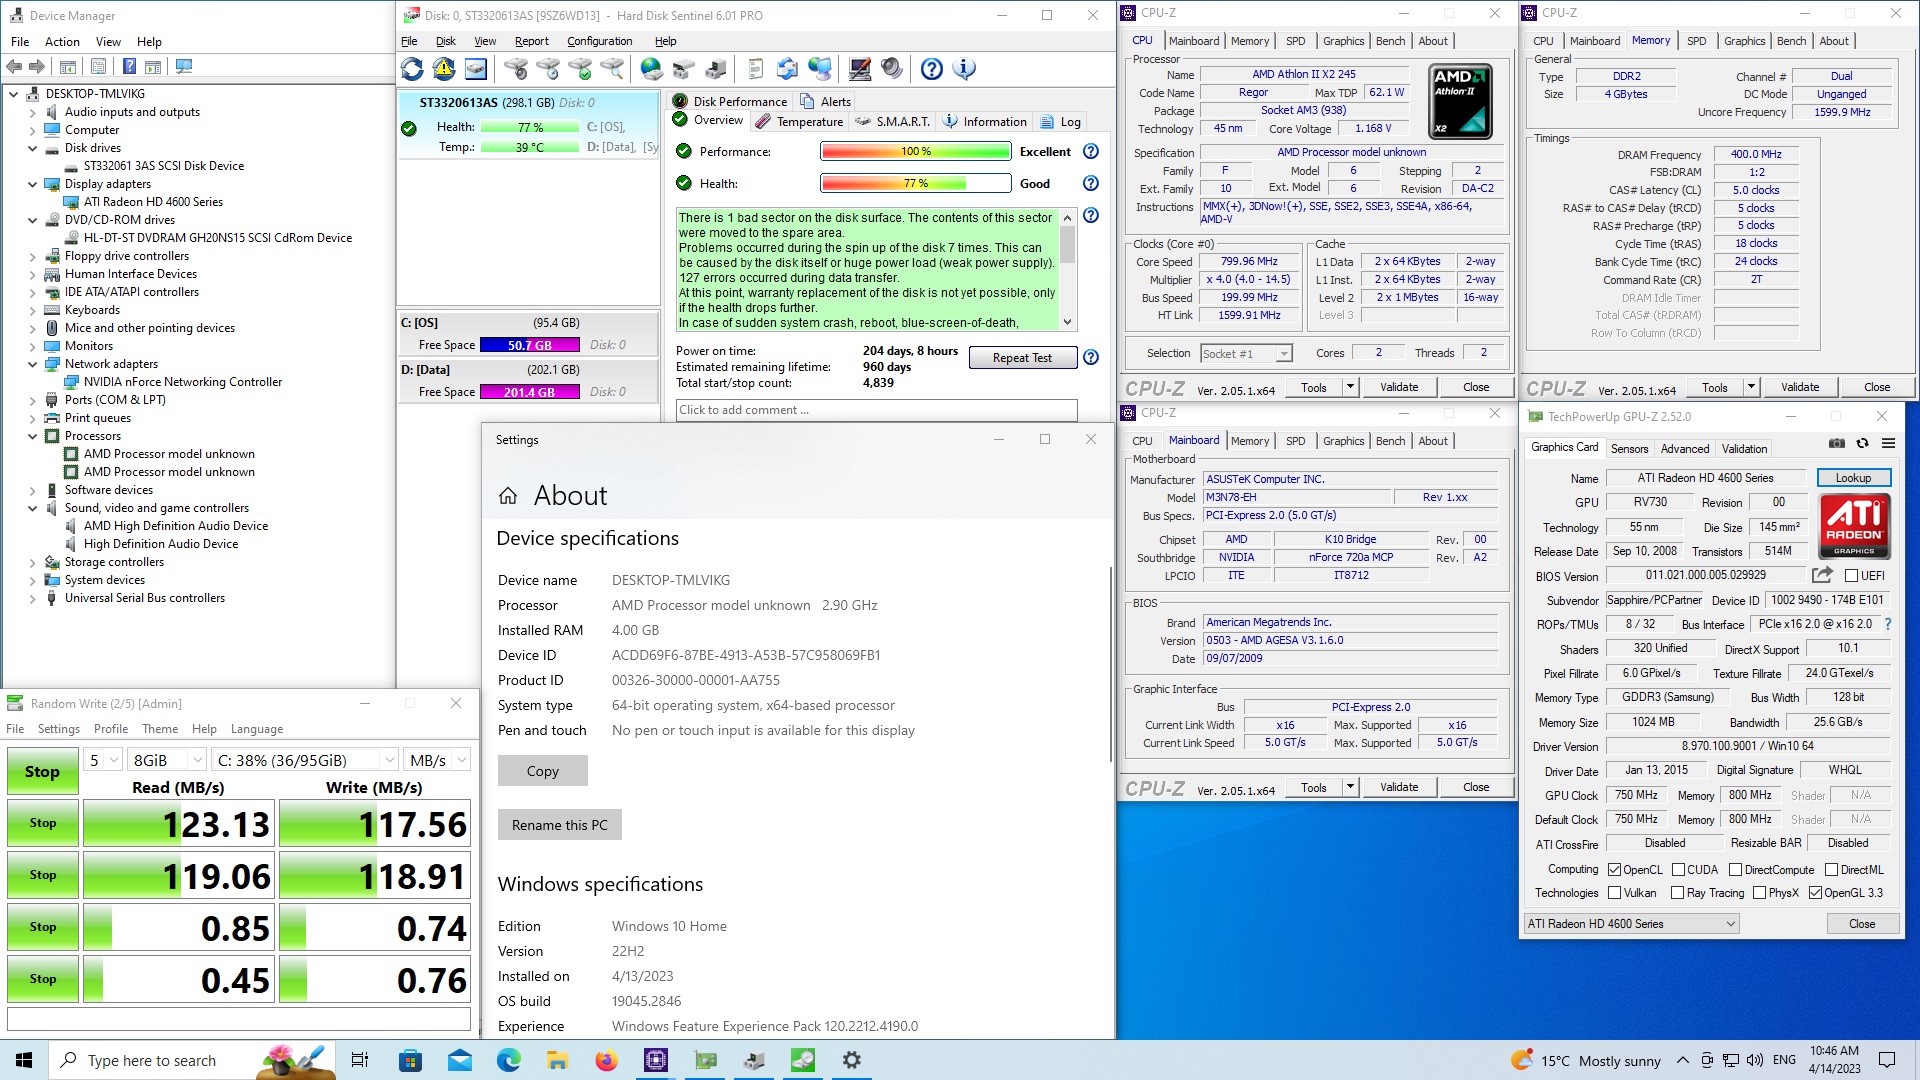The image size is (1920, 1080).
Task: Click help circle next to Performance bar
Action: click(1091, 152)
